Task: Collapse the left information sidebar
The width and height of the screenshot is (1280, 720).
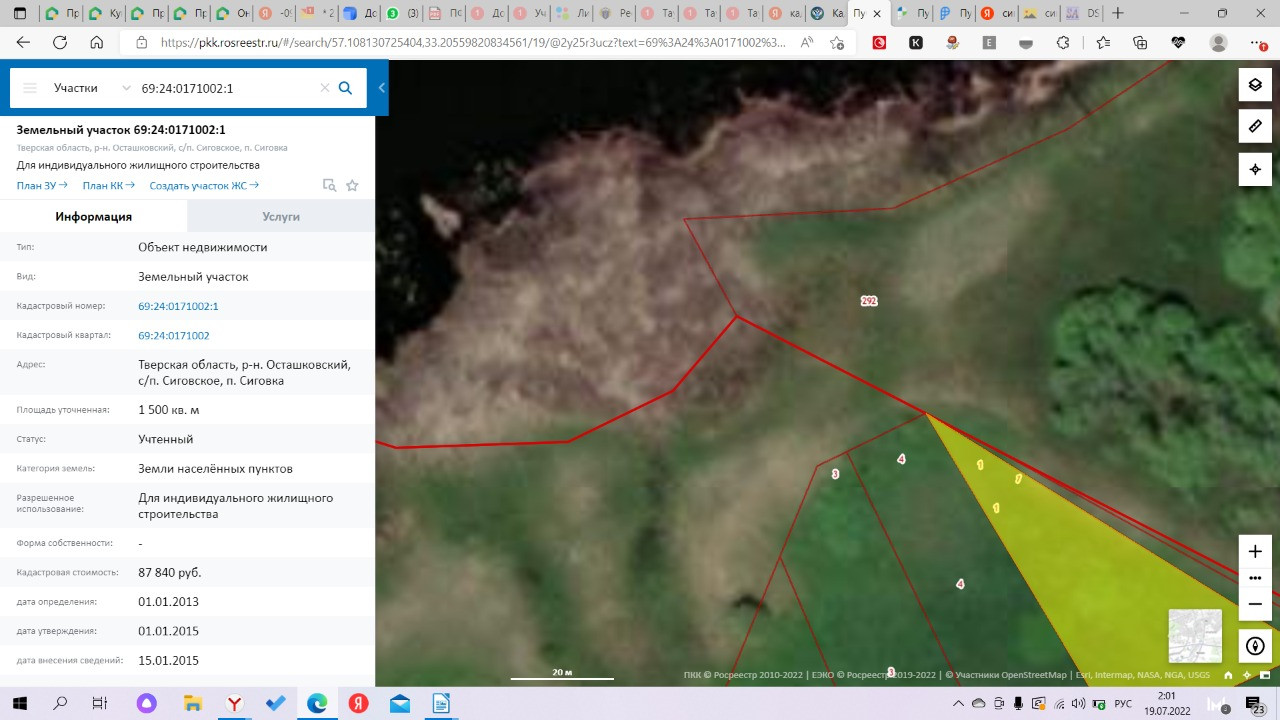Action: [x=381, y=88]
